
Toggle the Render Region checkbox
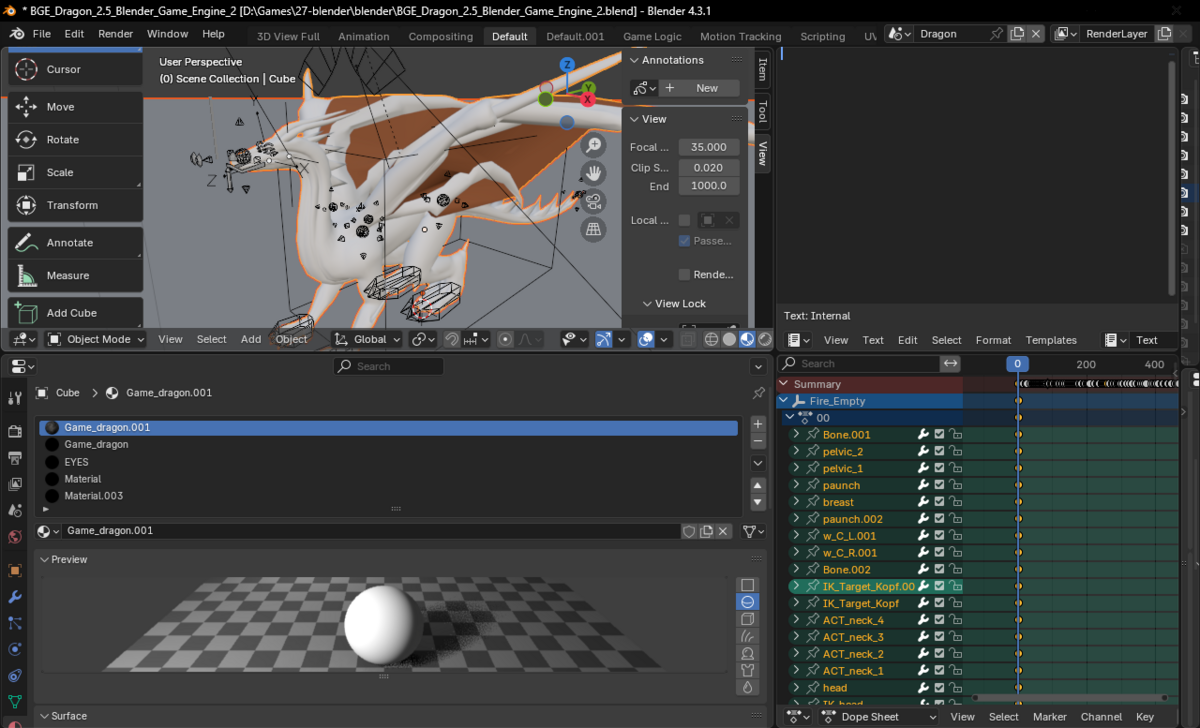(x=684, y=274)
